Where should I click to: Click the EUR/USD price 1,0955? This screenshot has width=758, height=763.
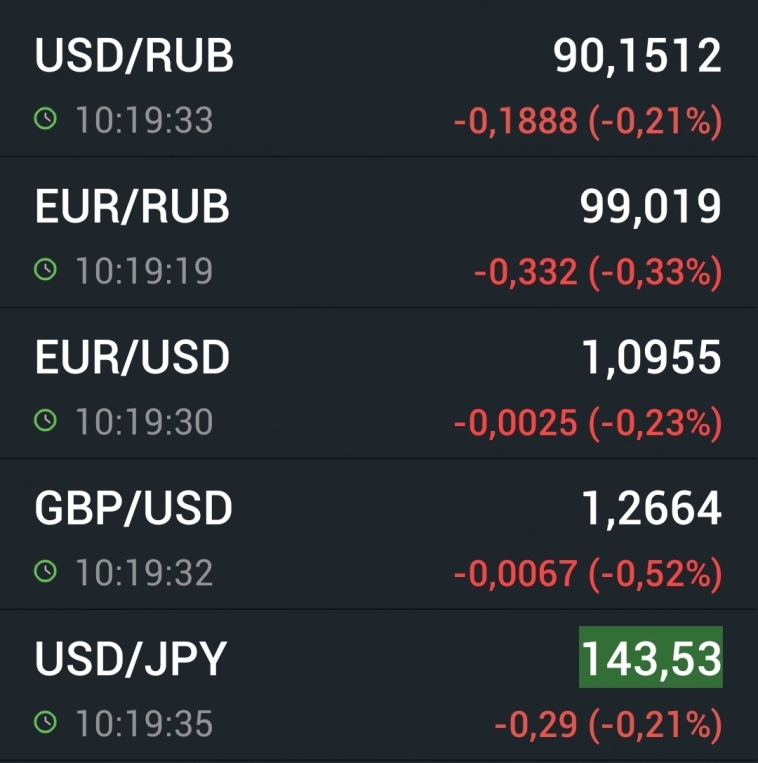(x=650, y=358)
